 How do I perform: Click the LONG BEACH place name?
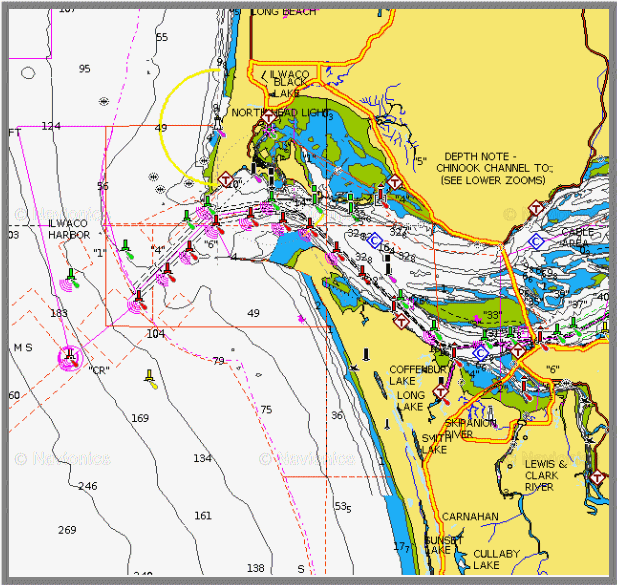click(284, 12)
